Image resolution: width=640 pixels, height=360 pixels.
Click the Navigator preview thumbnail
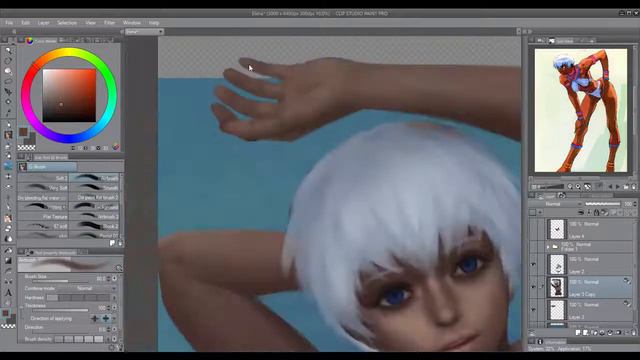coord(581,110)
